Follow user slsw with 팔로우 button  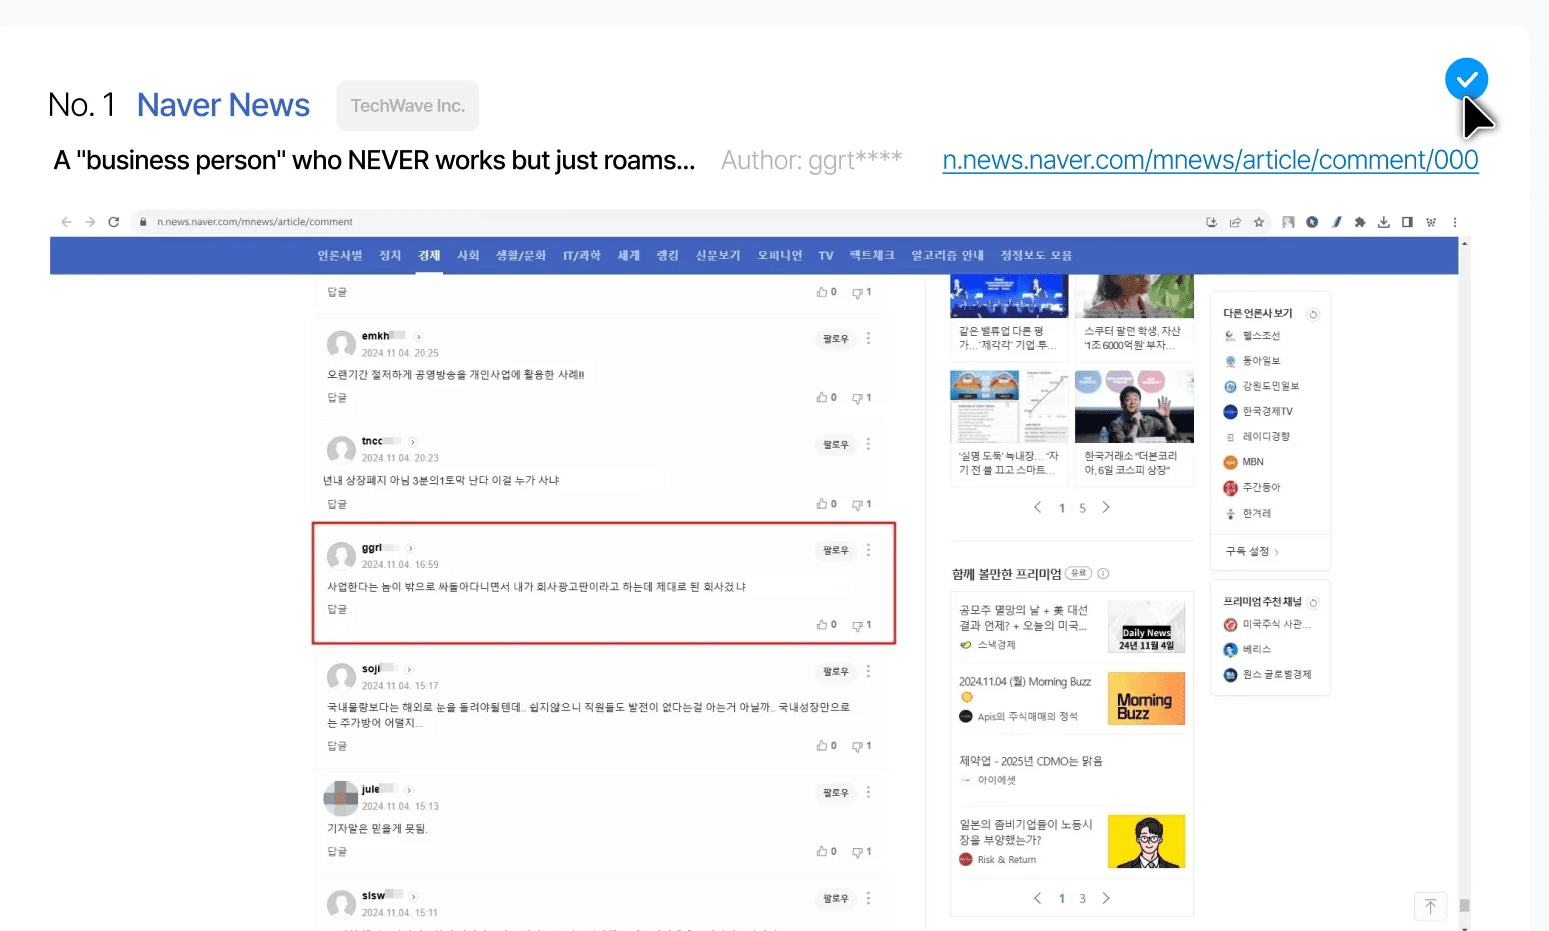836,898
